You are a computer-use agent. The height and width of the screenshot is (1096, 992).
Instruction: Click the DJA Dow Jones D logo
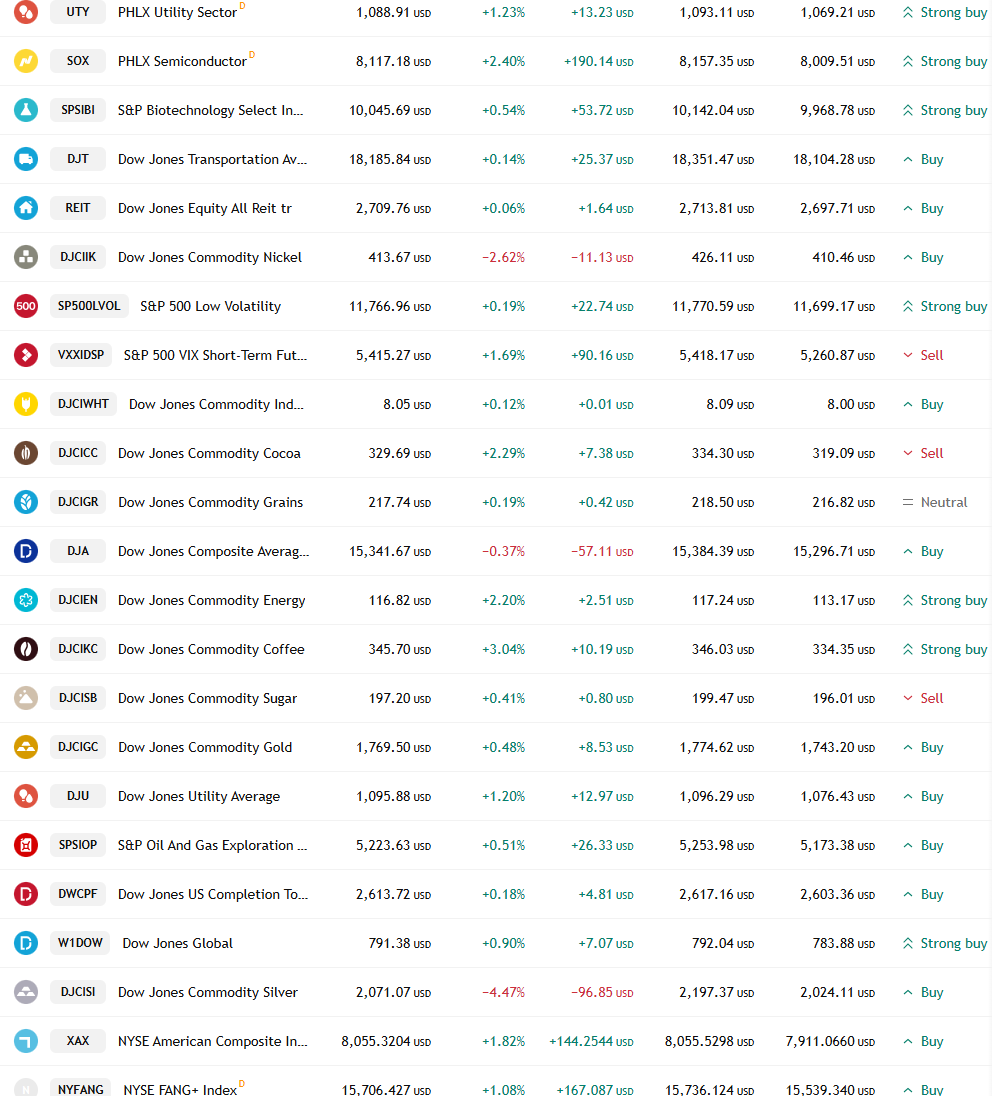[x=26, y=551]
